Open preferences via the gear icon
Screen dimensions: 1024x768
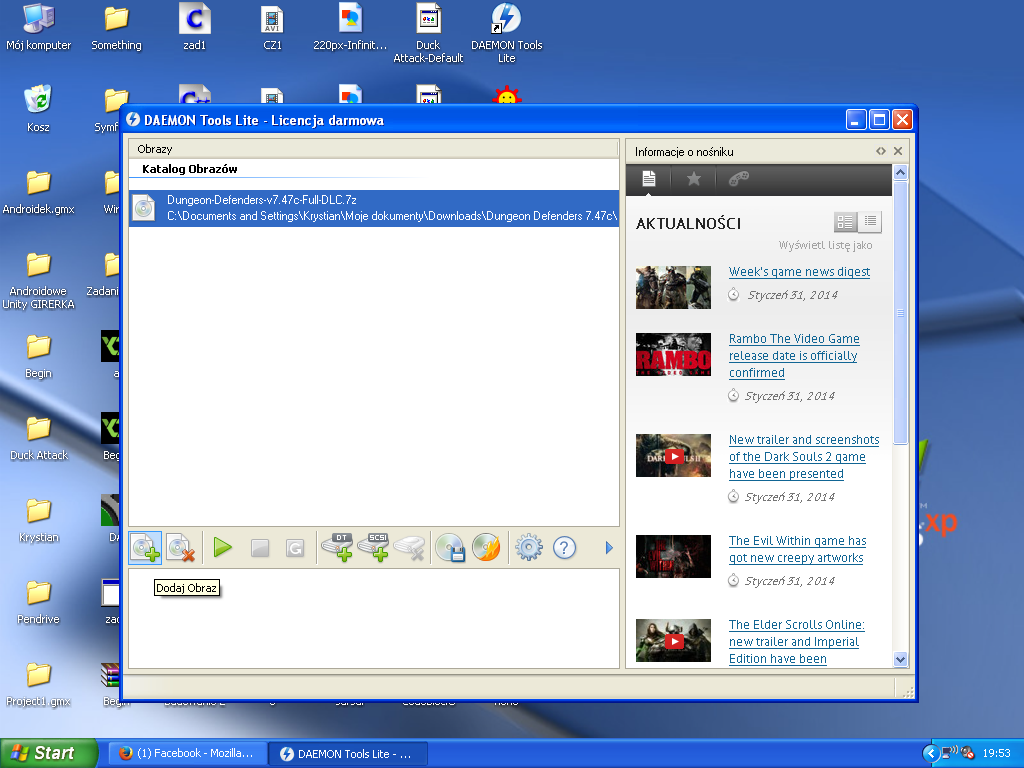528,548
